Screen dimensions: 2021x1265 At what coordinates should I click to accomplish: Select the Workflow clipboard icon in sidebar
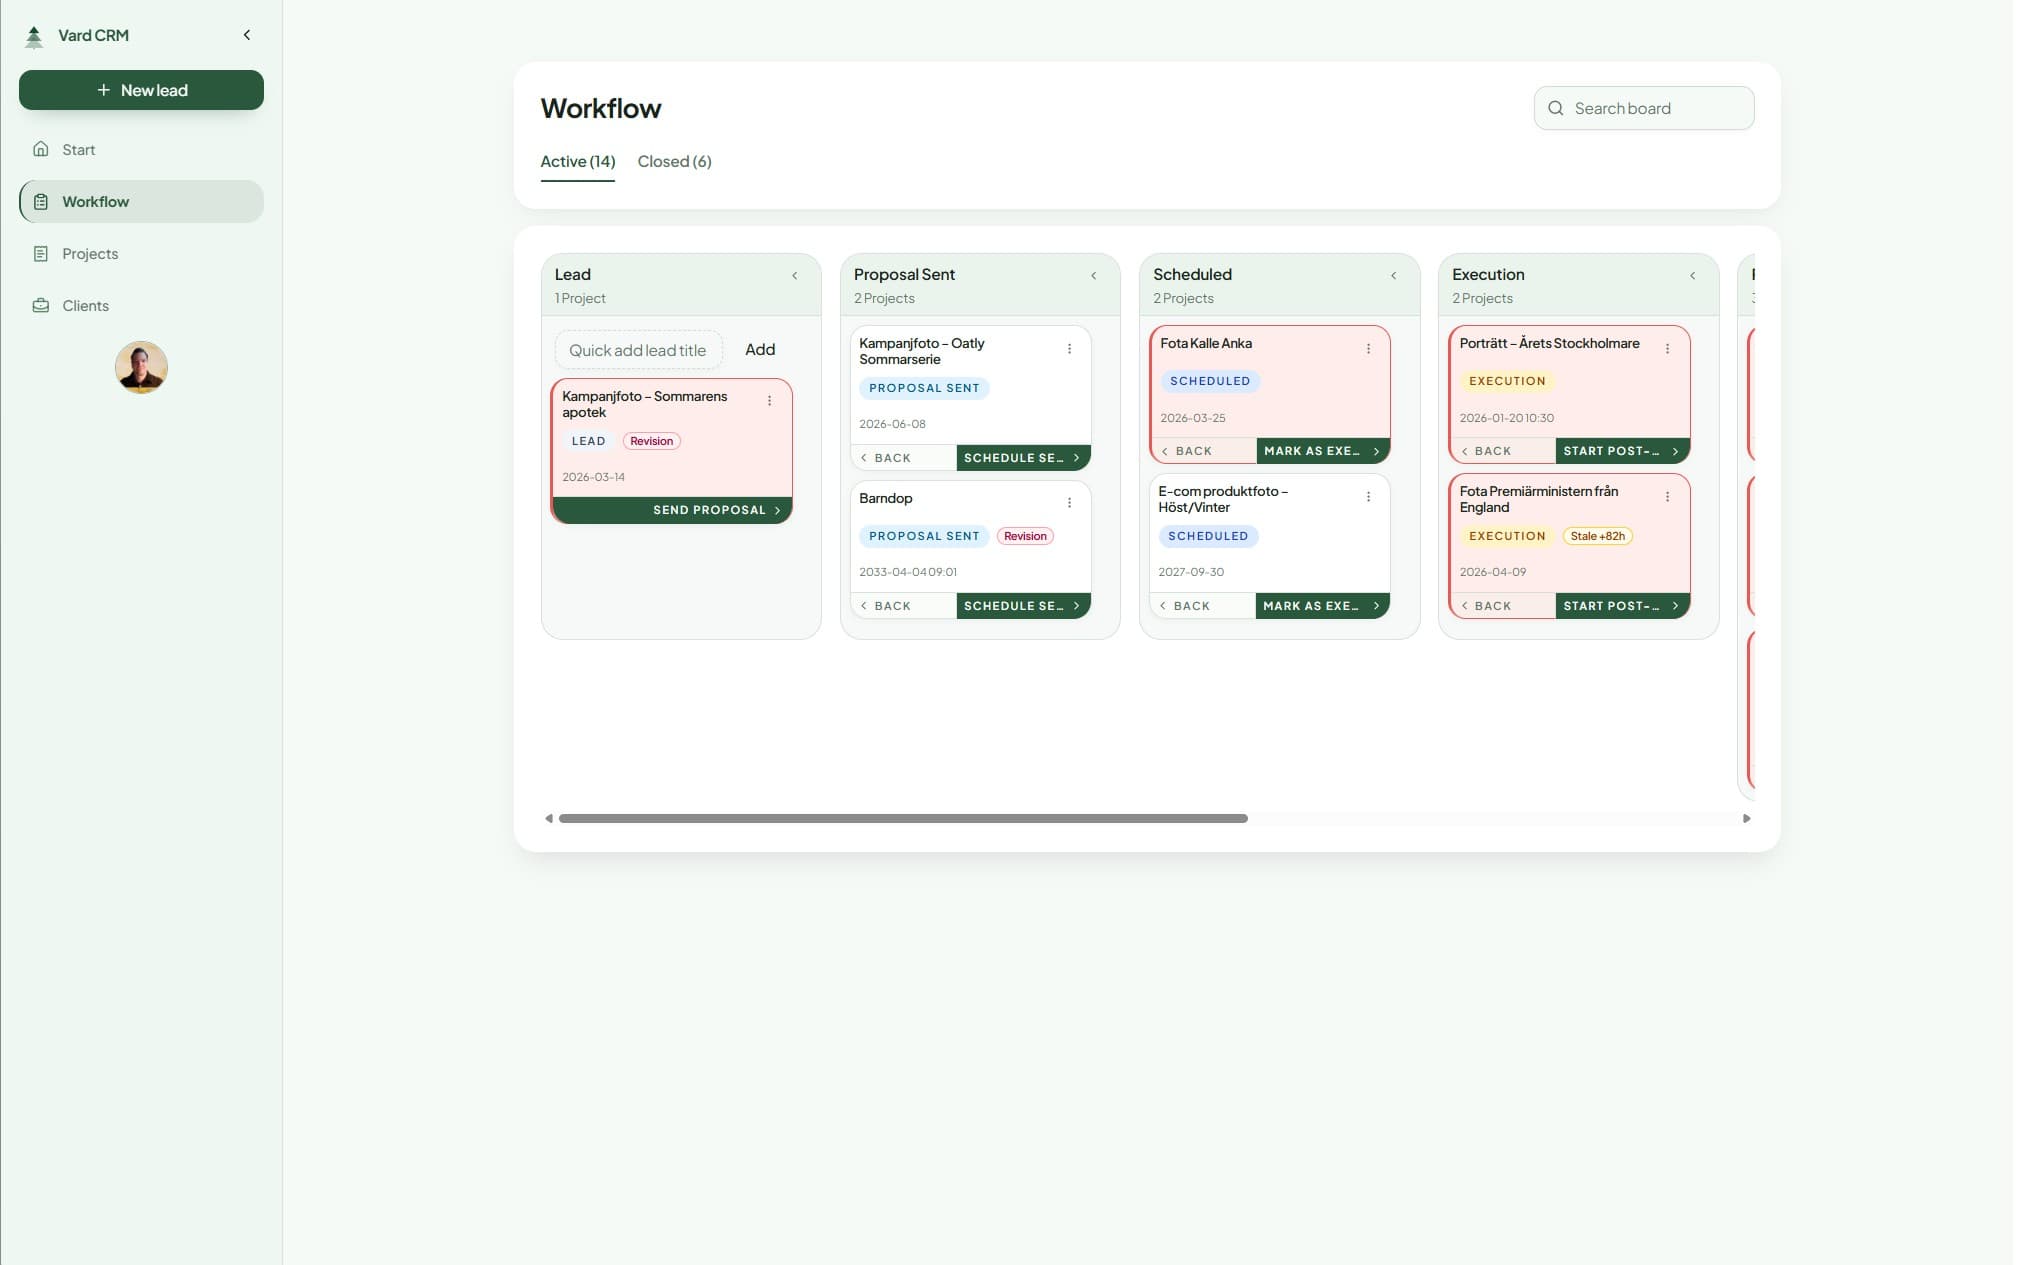tap(40, 201)
